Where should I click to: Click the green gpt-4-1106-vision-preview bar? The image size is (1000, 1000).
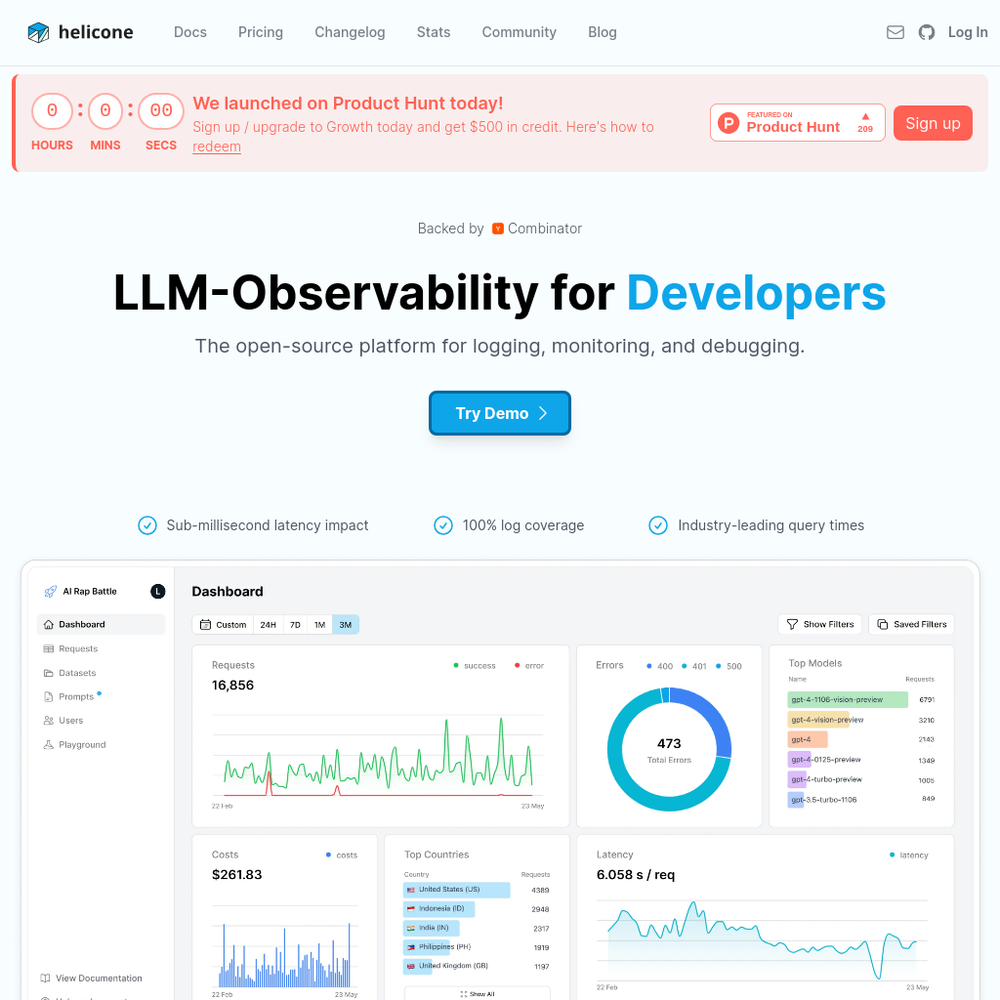coord(847,700)
